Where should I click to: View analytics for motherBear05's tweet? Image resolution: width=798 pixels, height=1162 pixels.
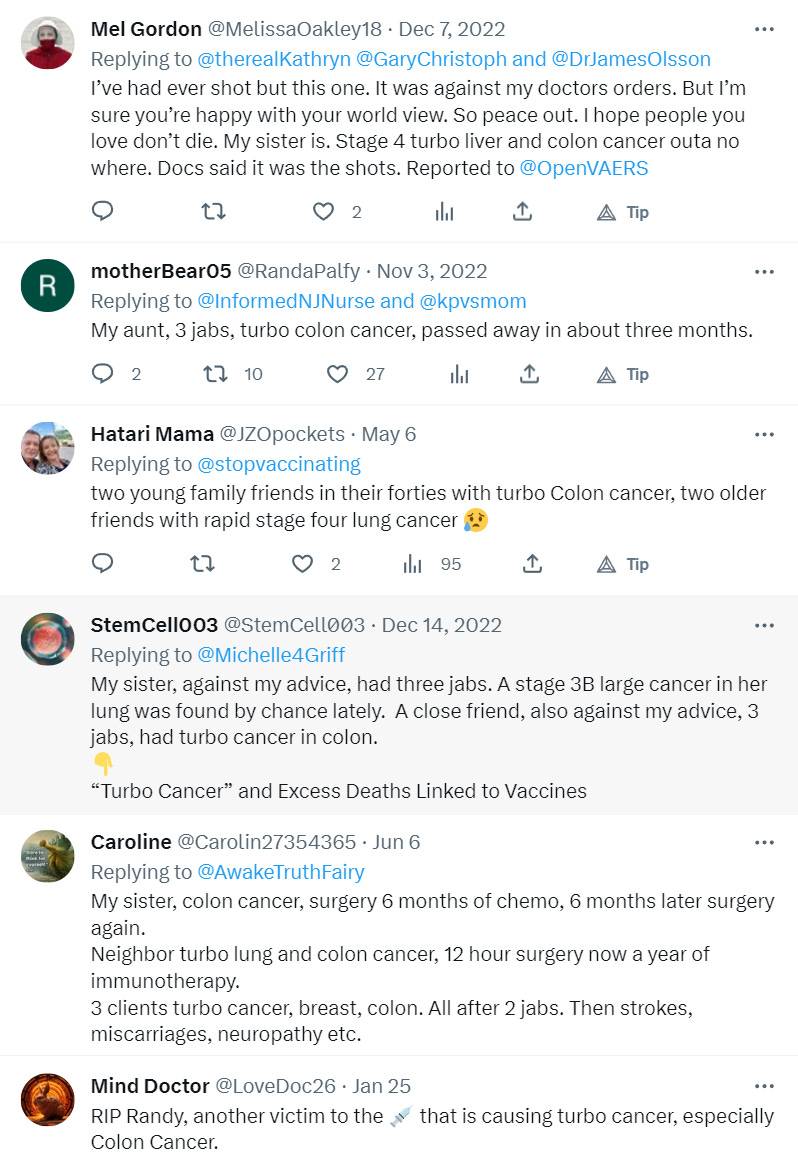[x=458, y=373]
